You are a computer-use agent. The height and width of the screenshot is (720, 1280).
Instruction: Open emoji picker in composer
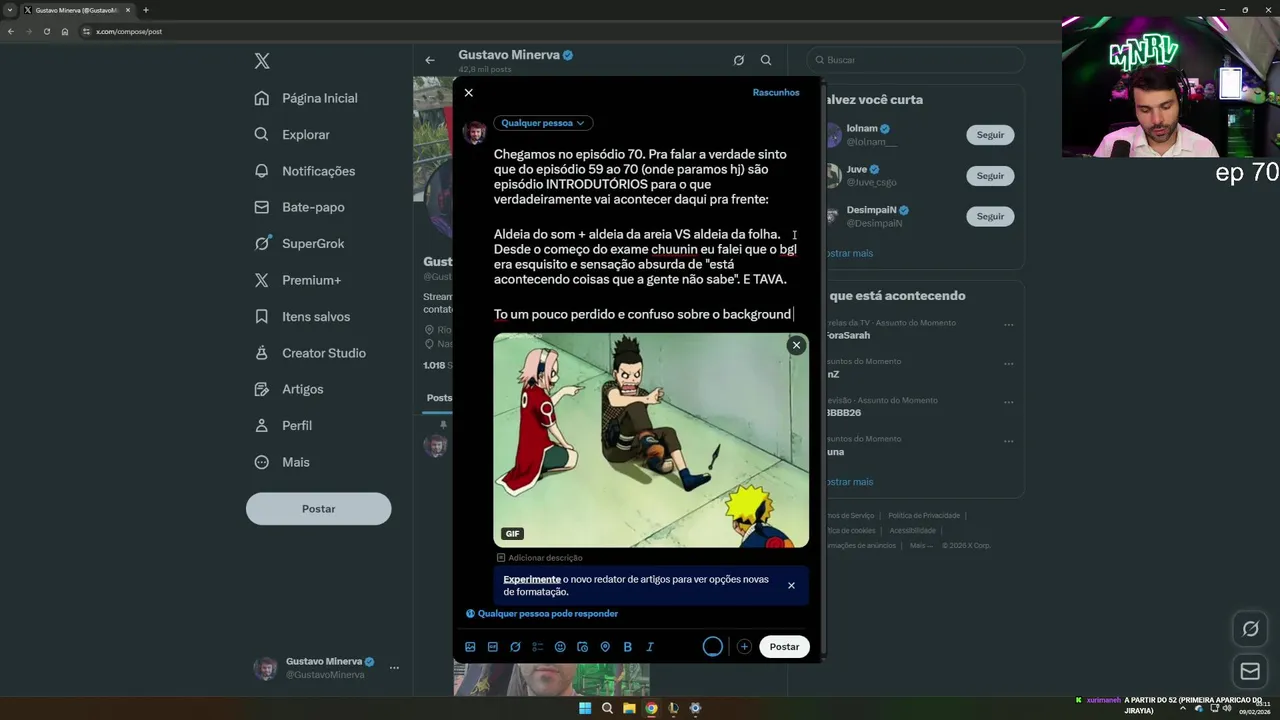pyautogui.click(x=560, y=647)
